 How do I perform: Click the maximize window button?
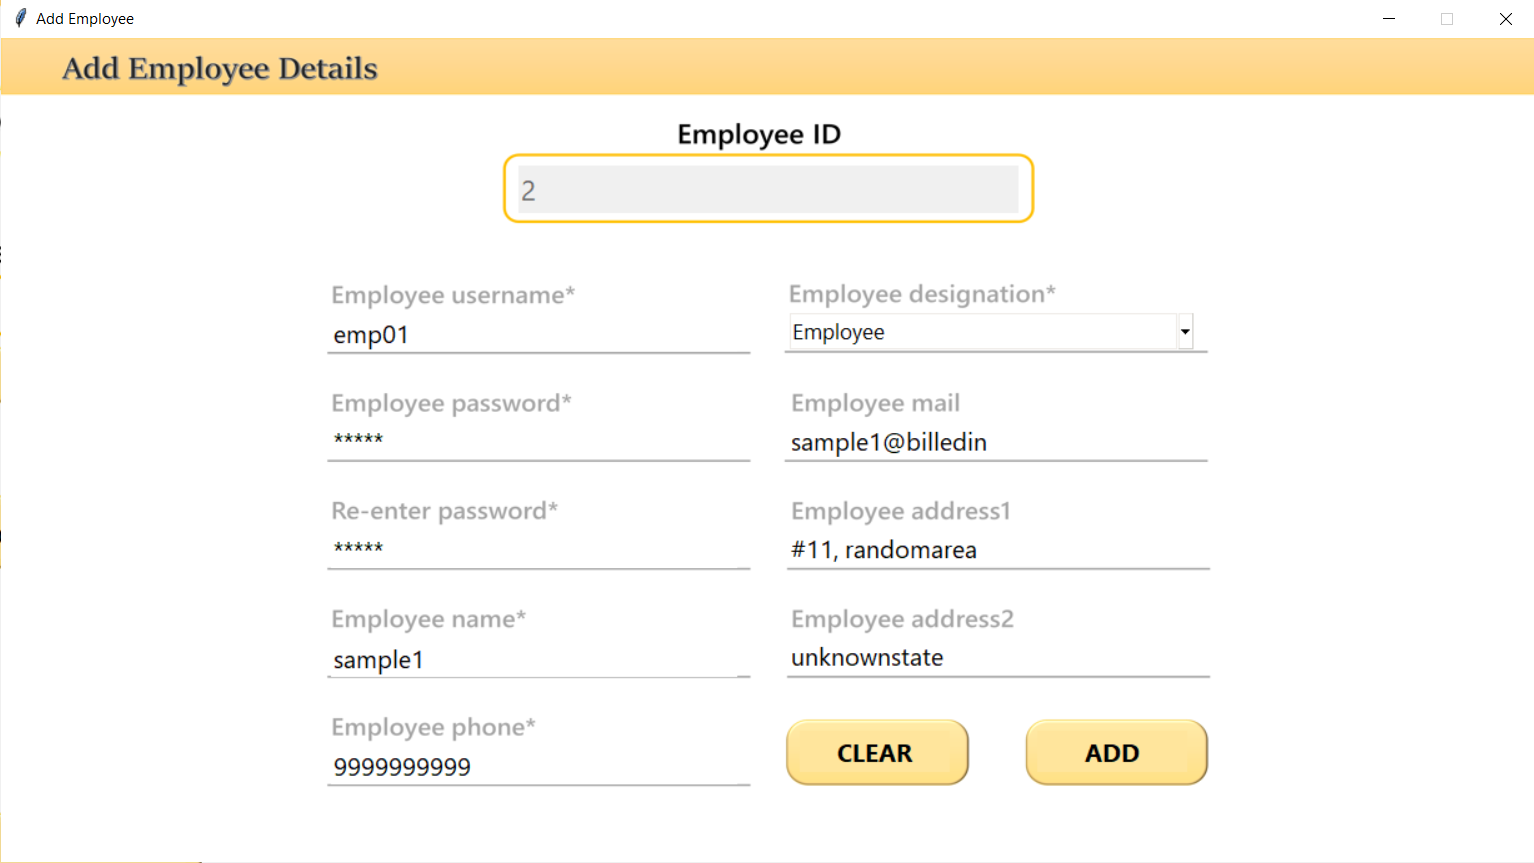coord(1447,19)
